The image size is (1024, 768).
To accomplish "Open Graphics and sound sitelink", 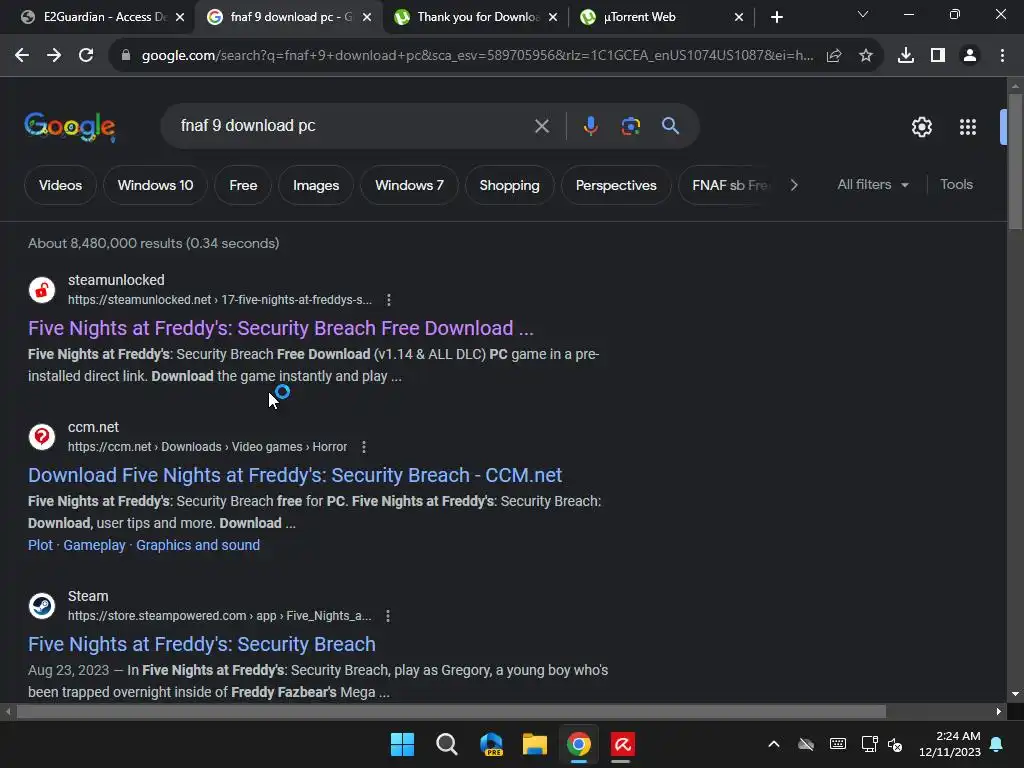I will pyautogui.click(x=198, y=545).
